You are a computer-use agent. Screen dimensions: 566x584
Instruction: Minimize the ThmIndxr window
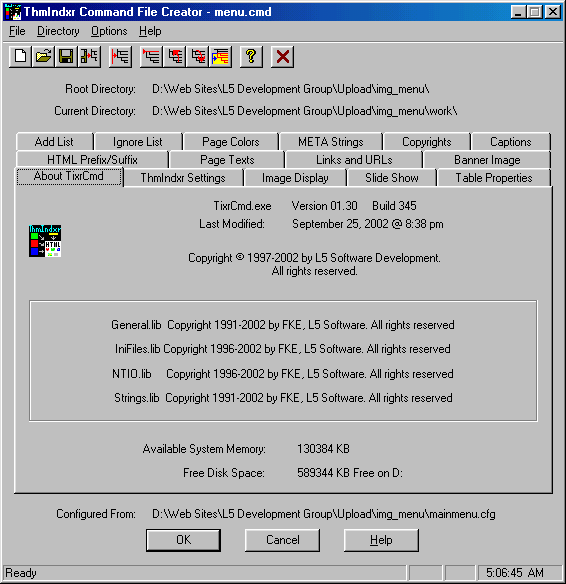(x=518, y=12)
